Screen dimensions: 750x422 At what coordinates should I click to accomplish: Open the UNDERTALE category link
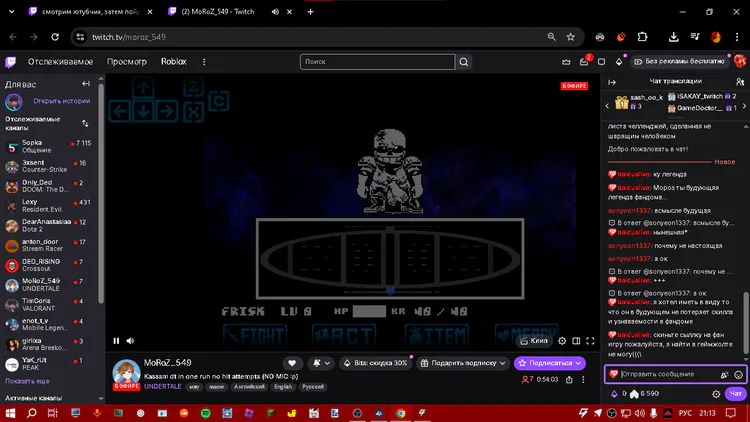click(163, 386)
